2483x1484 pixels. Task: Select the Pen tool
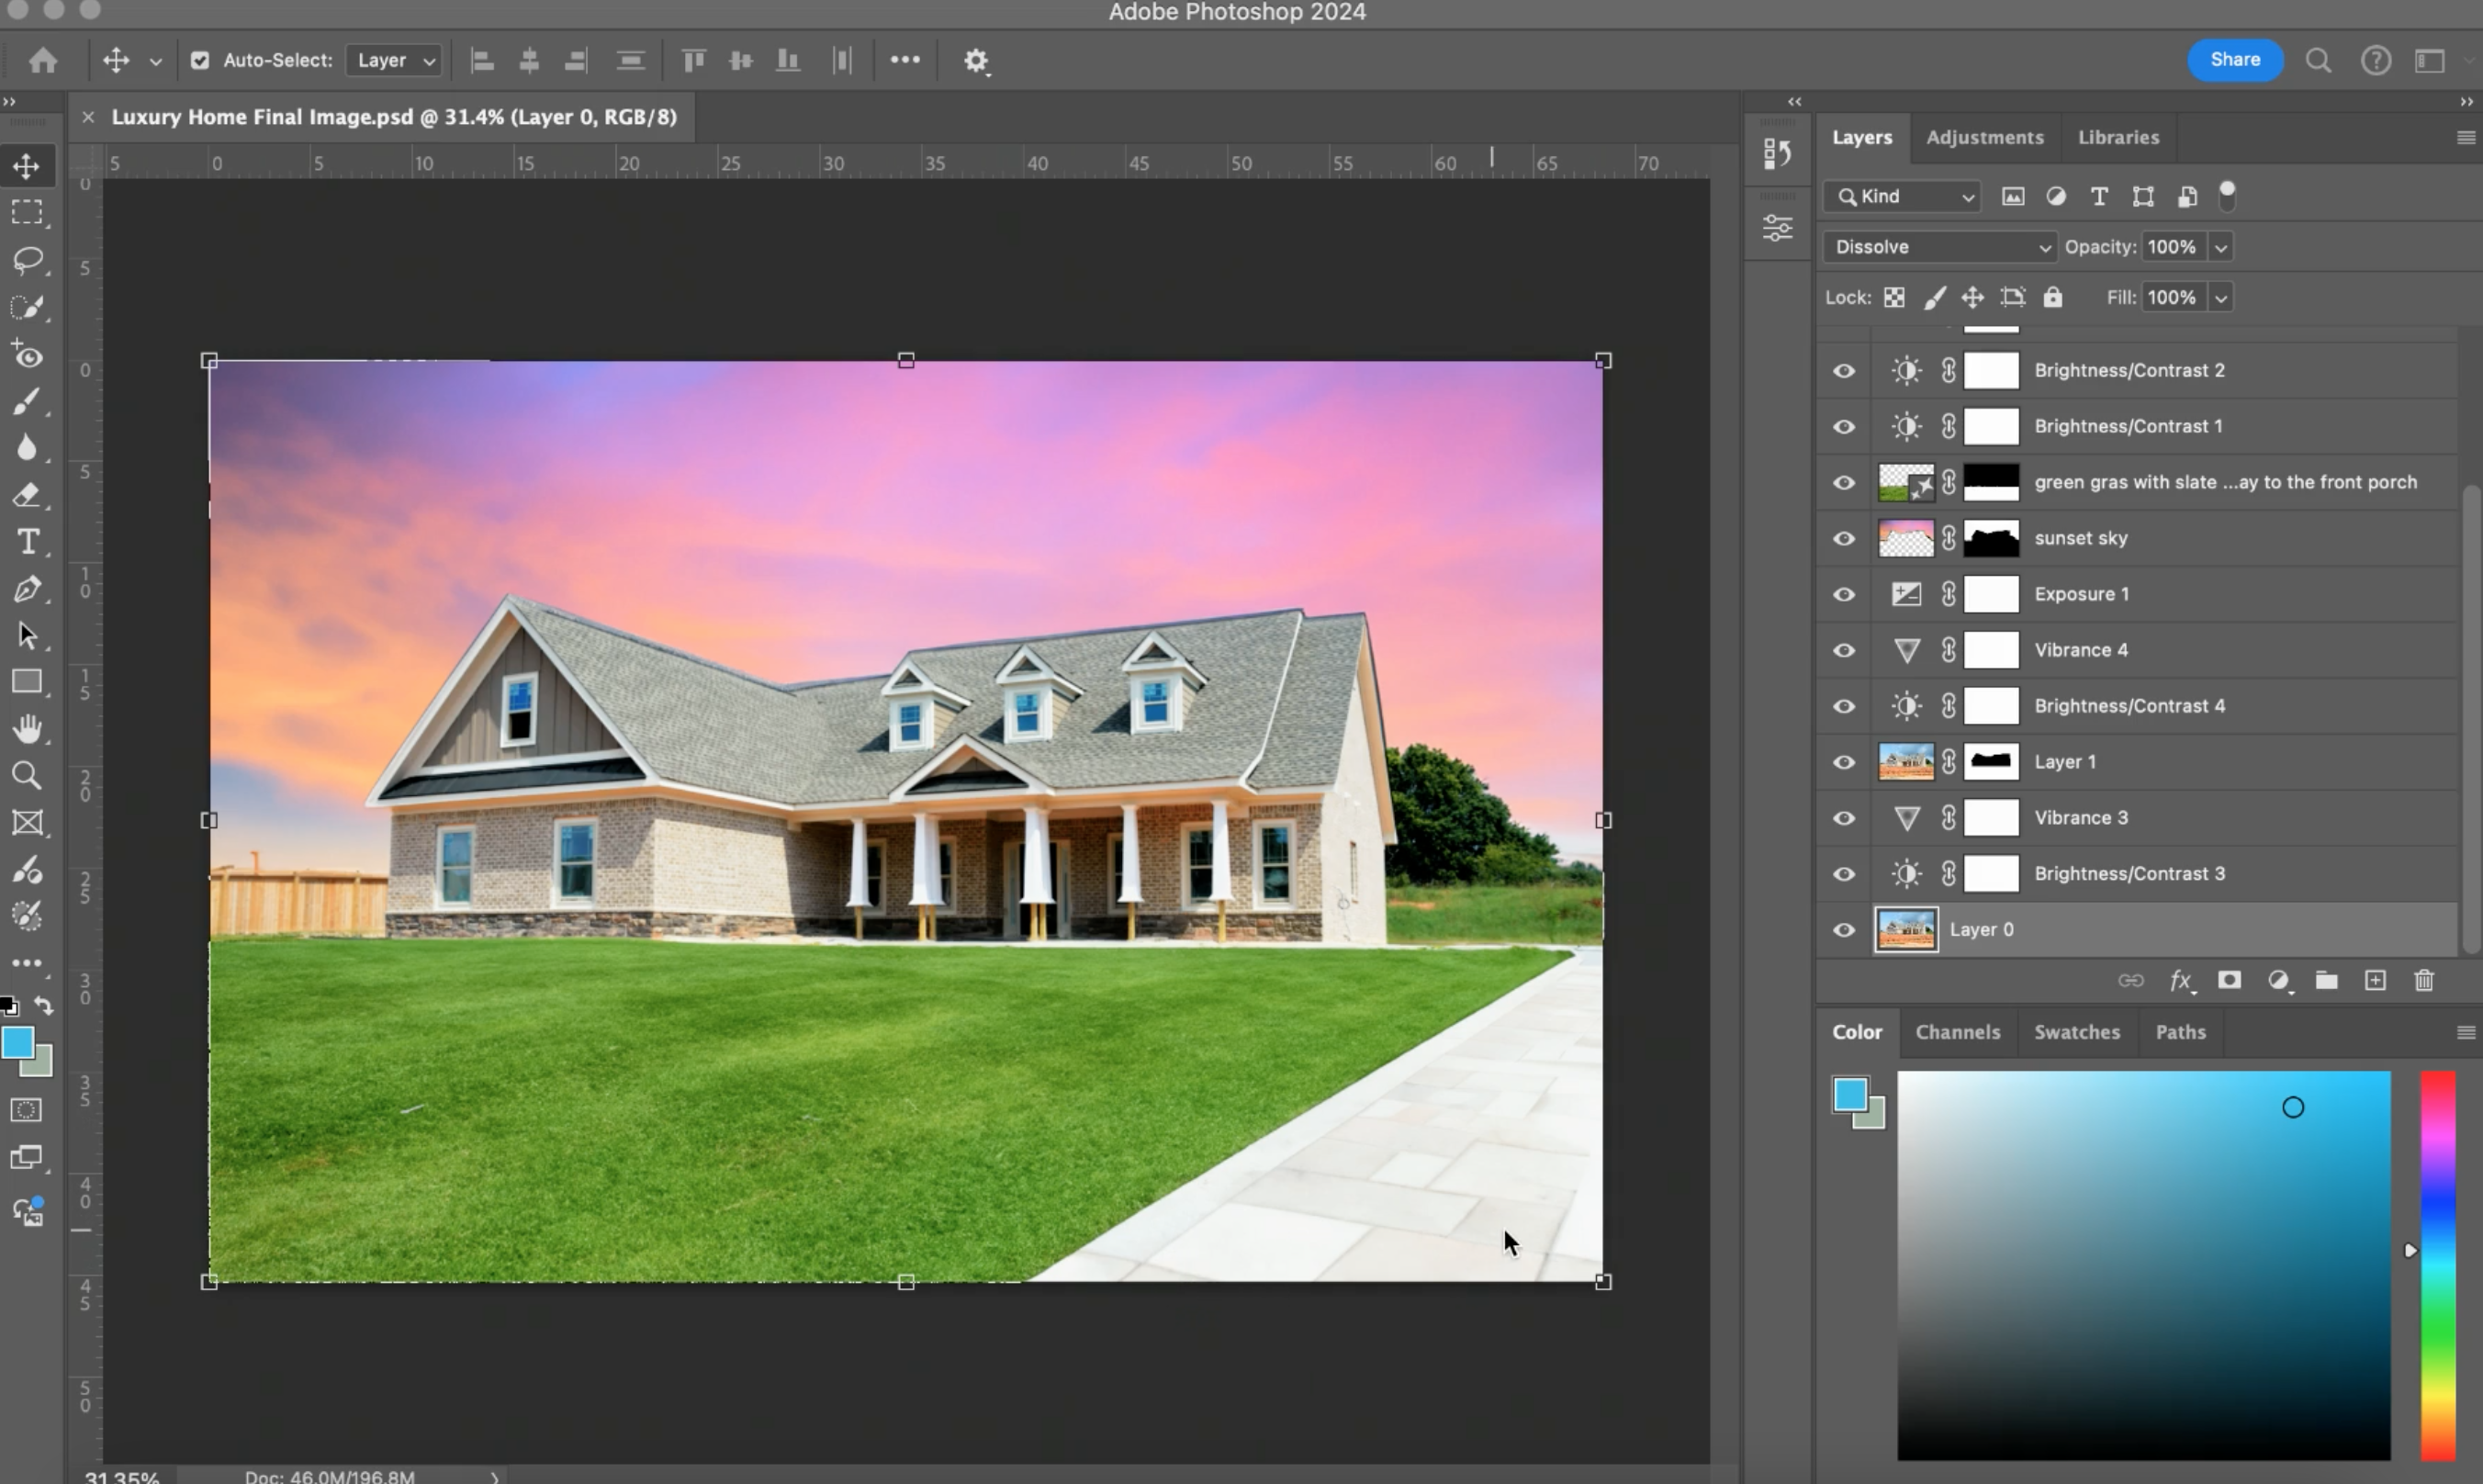[27, 589]
